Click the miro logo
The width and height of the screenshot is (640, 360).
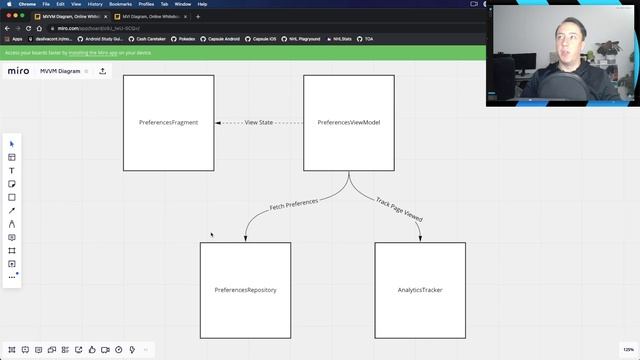click(18, 71)
